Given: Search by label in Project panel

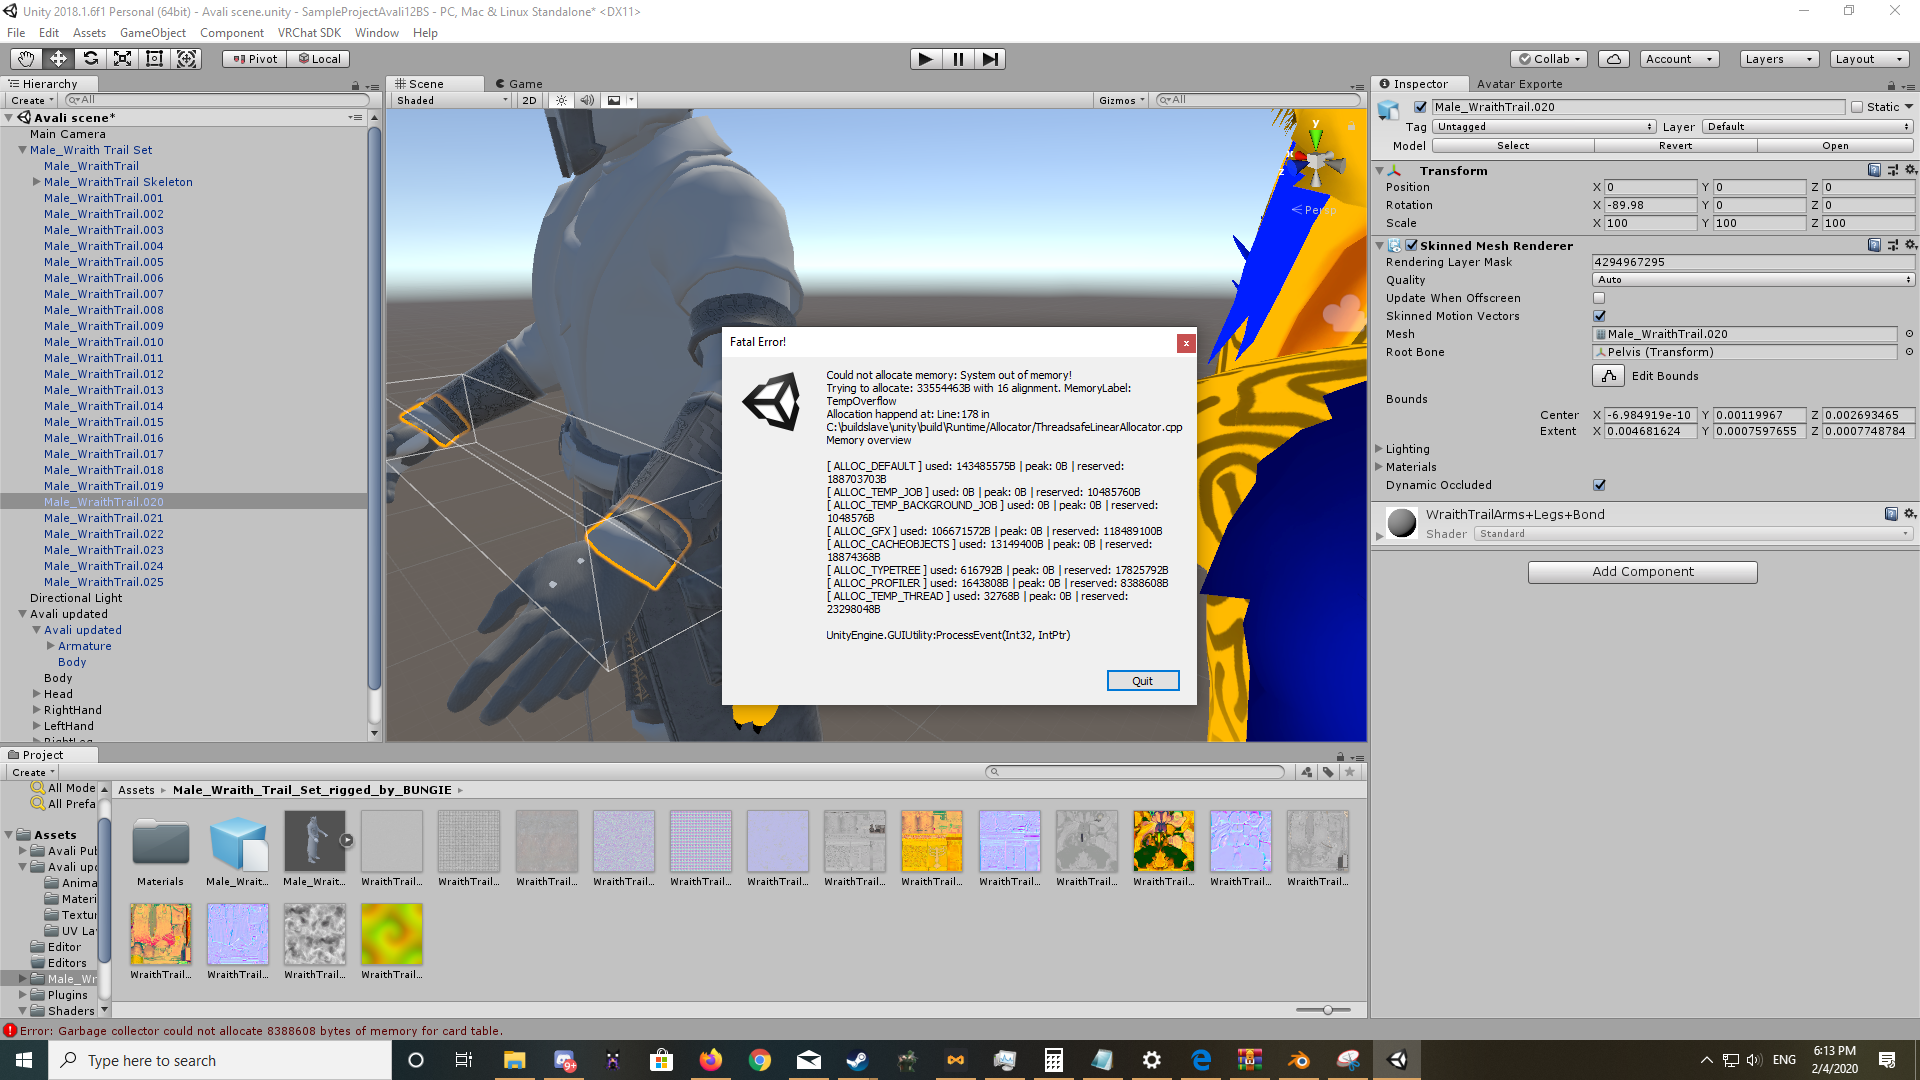Looking at the screenshot, I should click(x=1328, y=772).
